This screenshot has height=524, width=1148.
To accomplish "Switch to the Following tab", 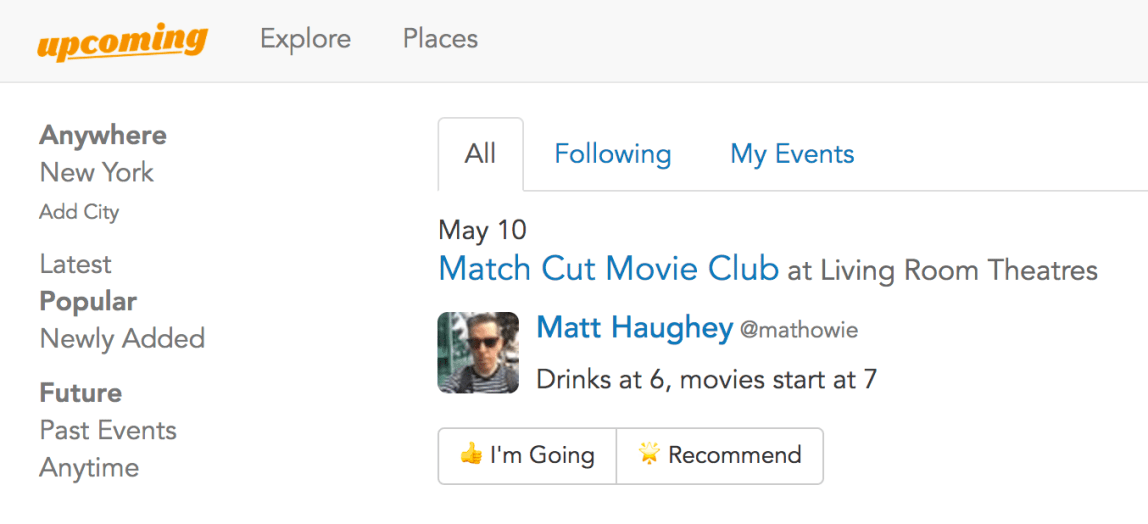I will 612,154.
